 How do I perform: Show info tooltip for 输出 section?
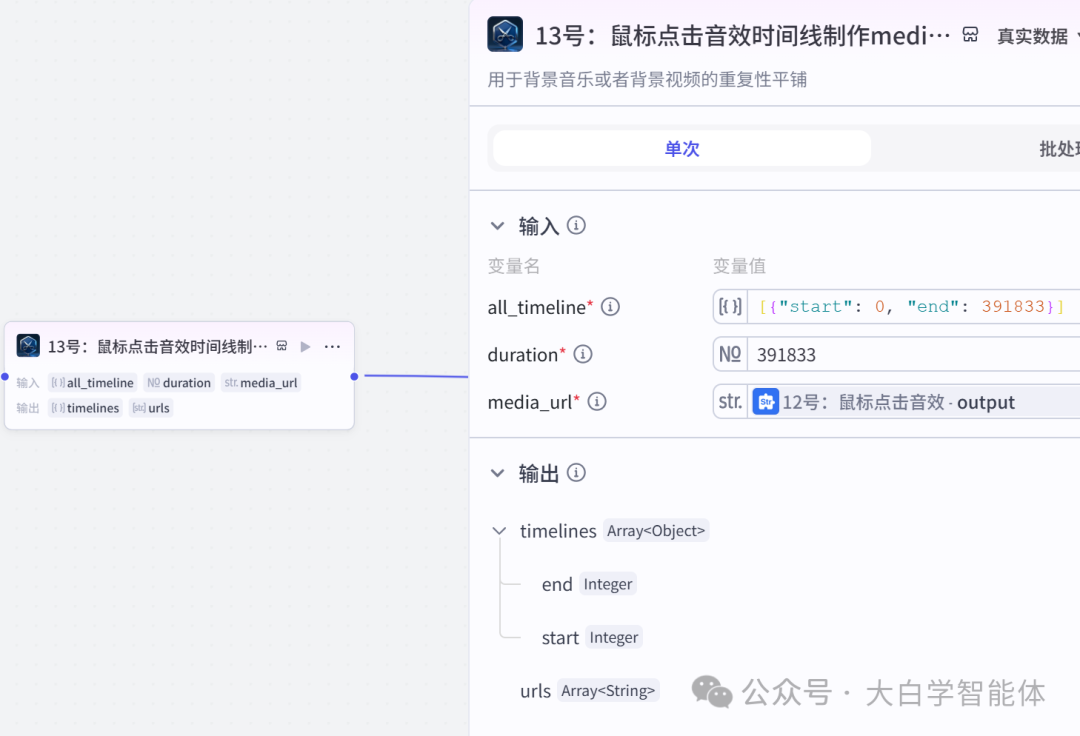point(577,472)
